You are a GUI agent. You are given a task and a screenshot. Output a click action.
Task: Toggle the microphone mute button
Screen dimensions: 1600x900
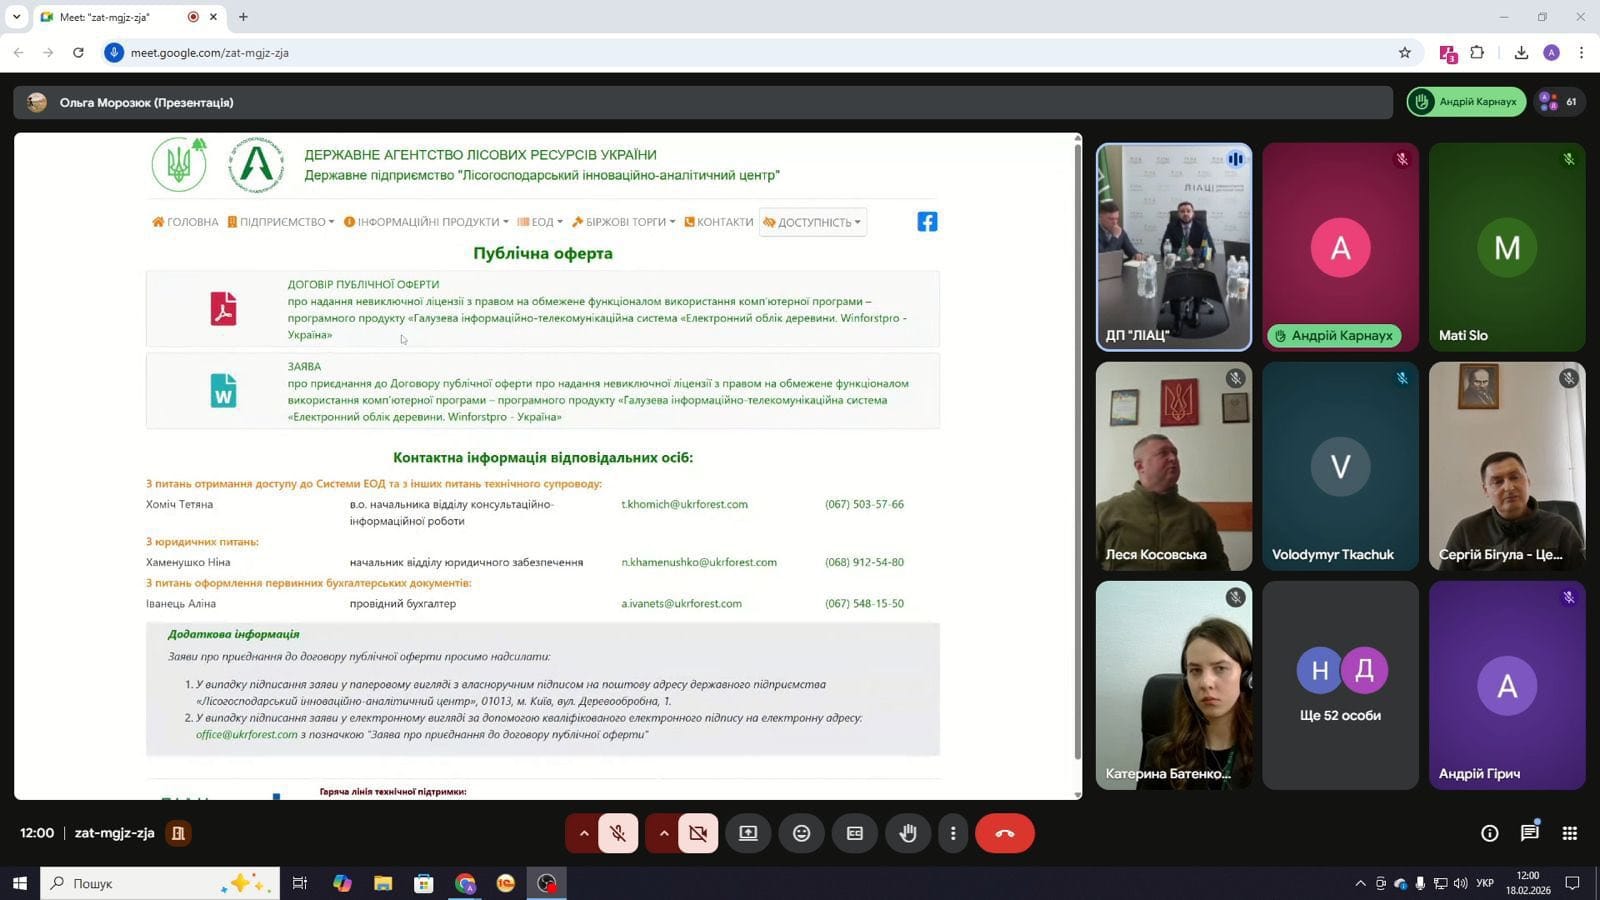618,833
